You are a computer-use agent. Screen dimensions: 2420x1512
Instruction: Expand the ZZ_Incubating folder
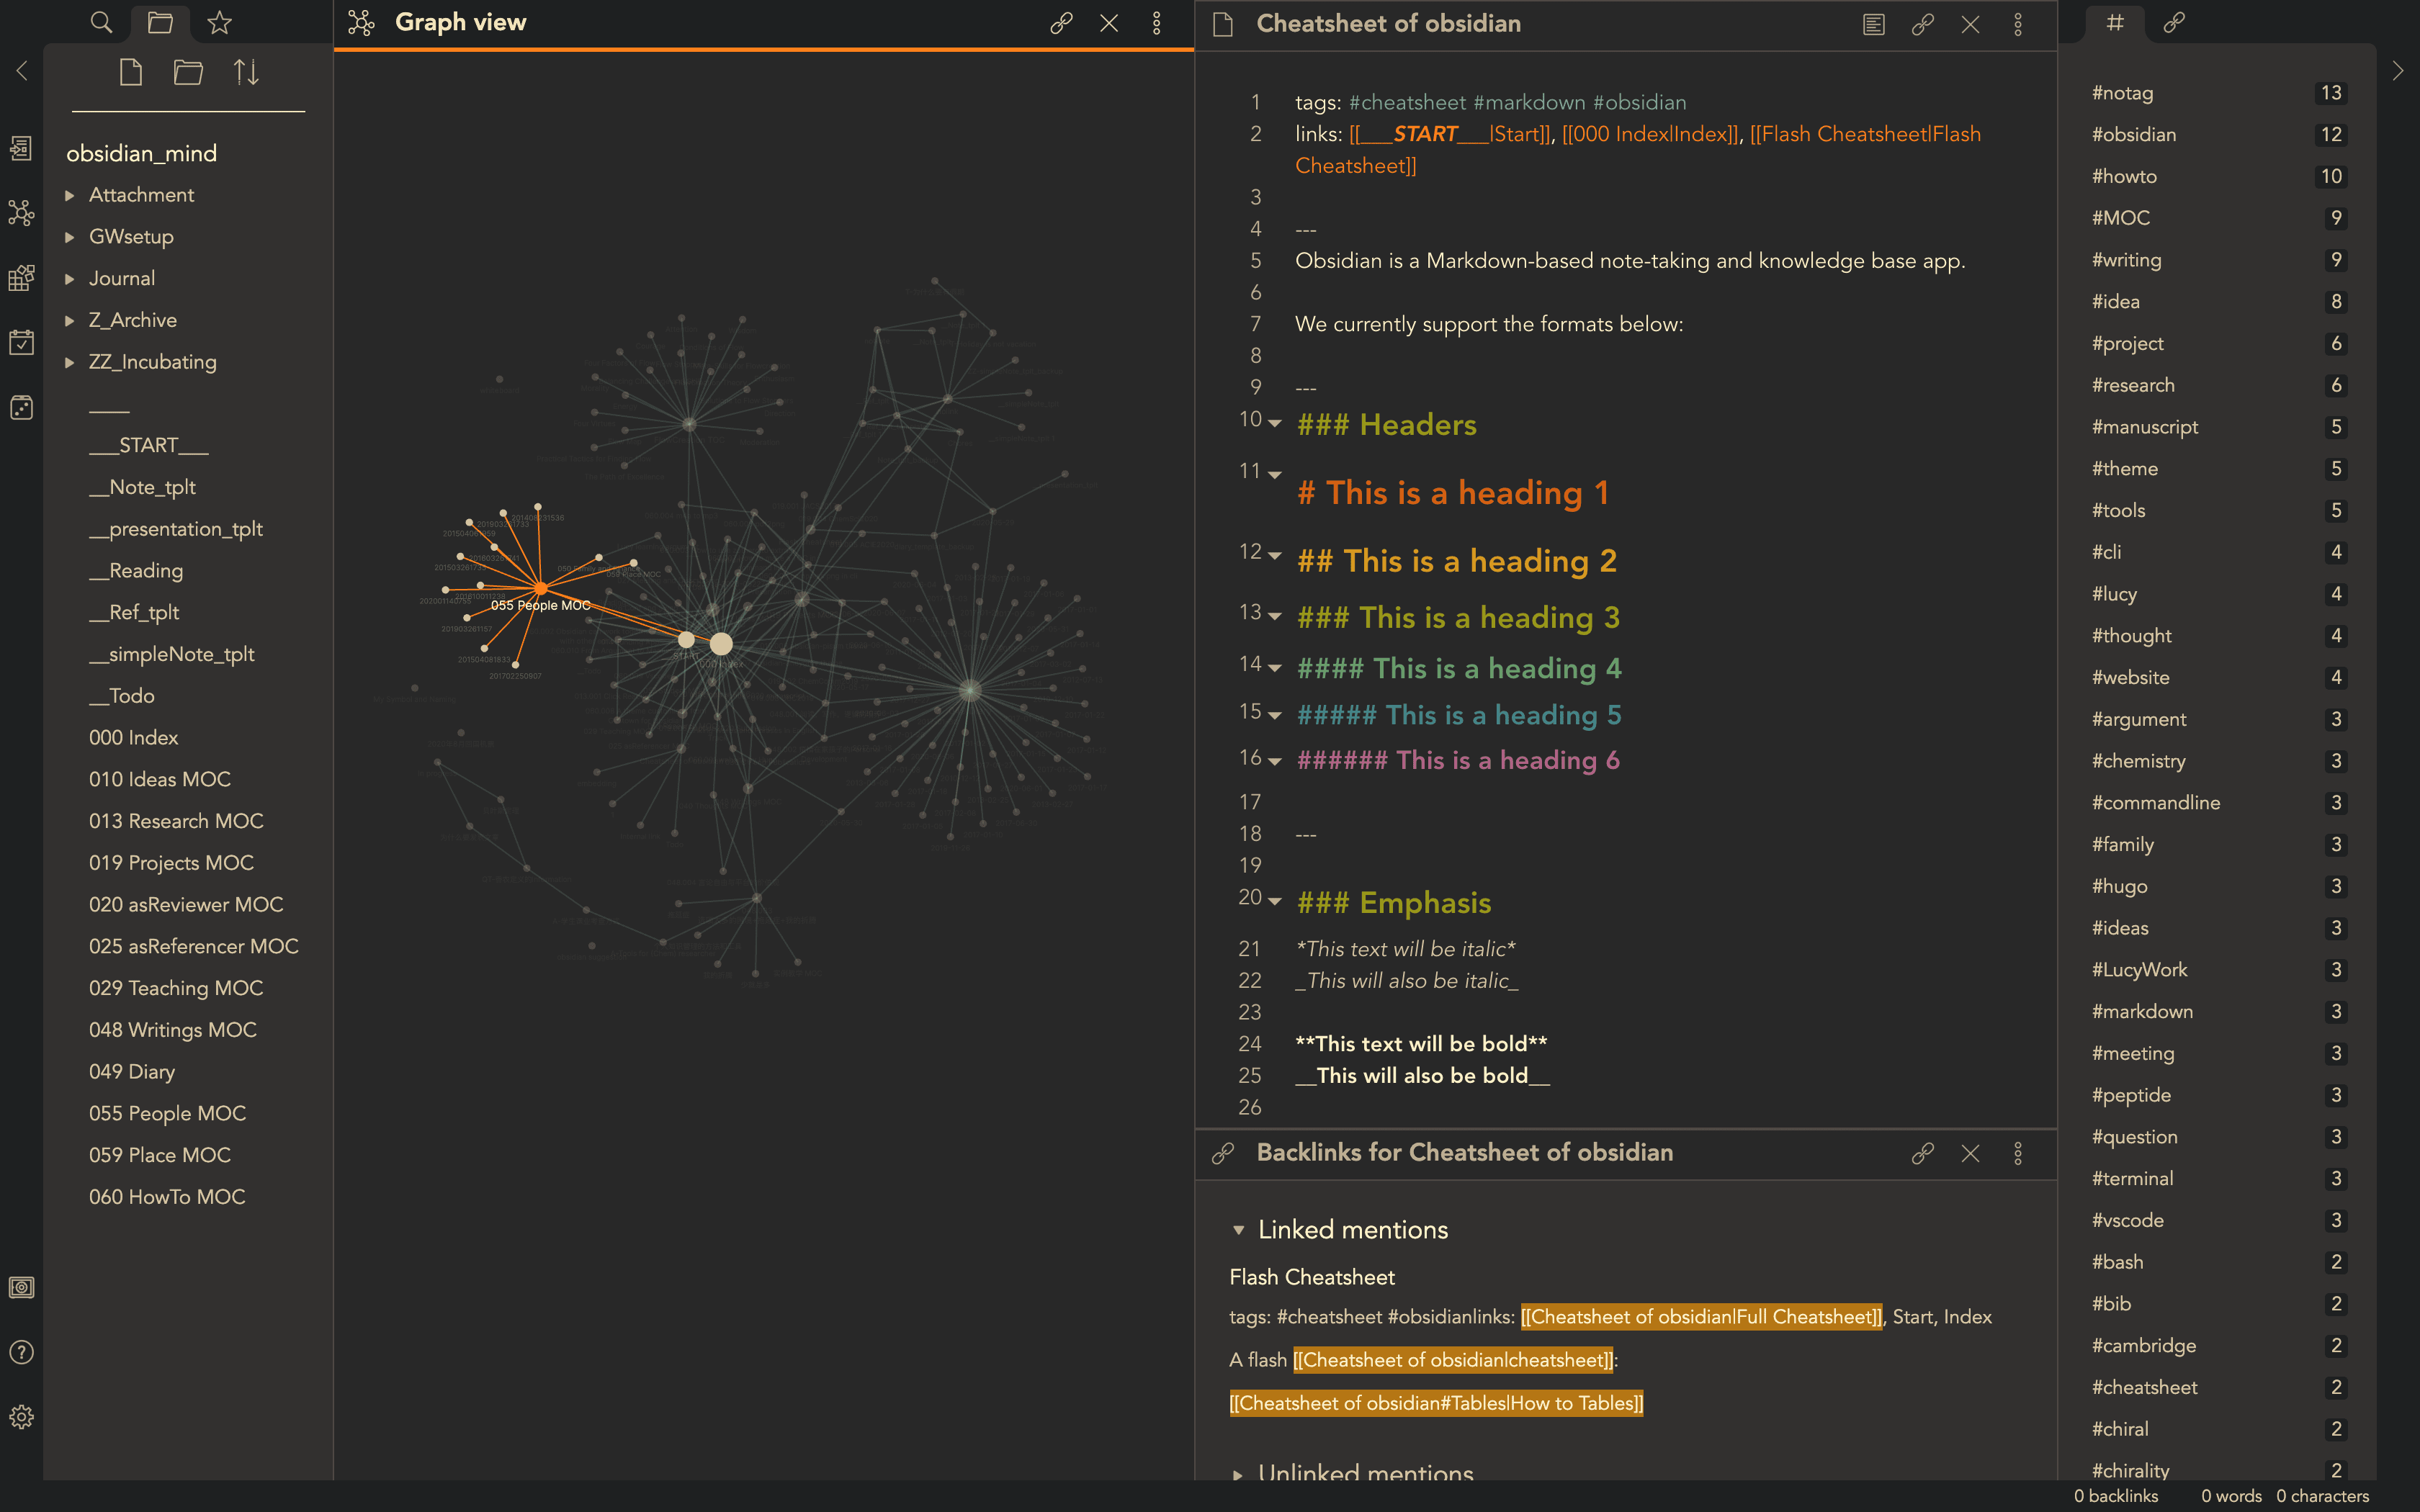pyautogui.click(x=70, y=362)
